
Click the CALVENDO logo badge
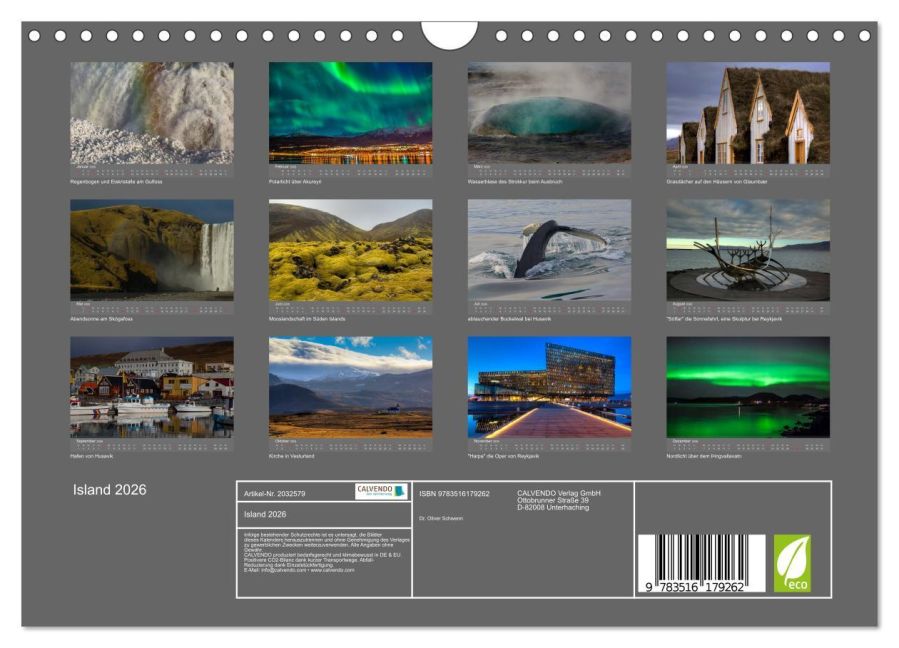pos(381,491)
